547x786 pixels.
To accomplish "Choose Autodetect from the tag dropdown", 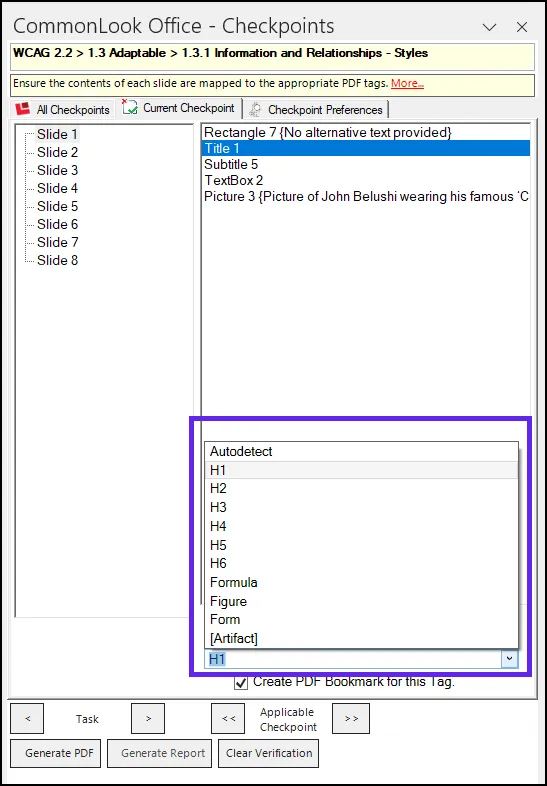I will (361, 452).
